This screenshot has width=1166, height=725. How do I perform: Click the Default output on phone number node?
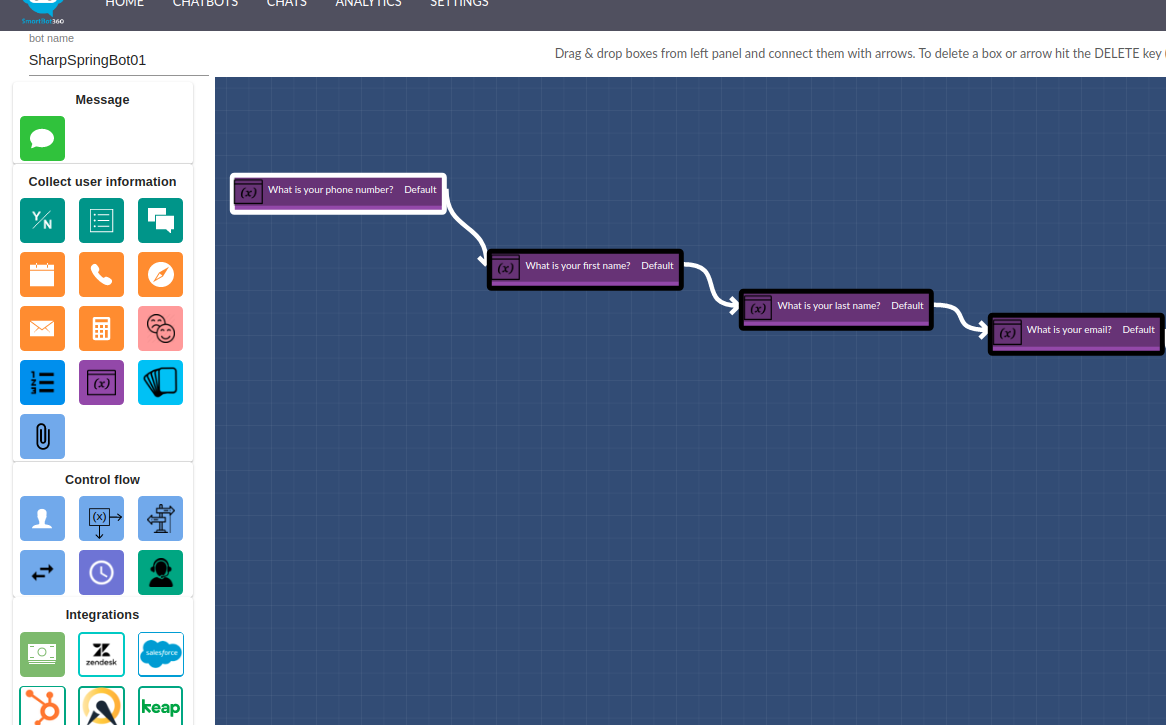pyautogui.click(x=420, y=190)
